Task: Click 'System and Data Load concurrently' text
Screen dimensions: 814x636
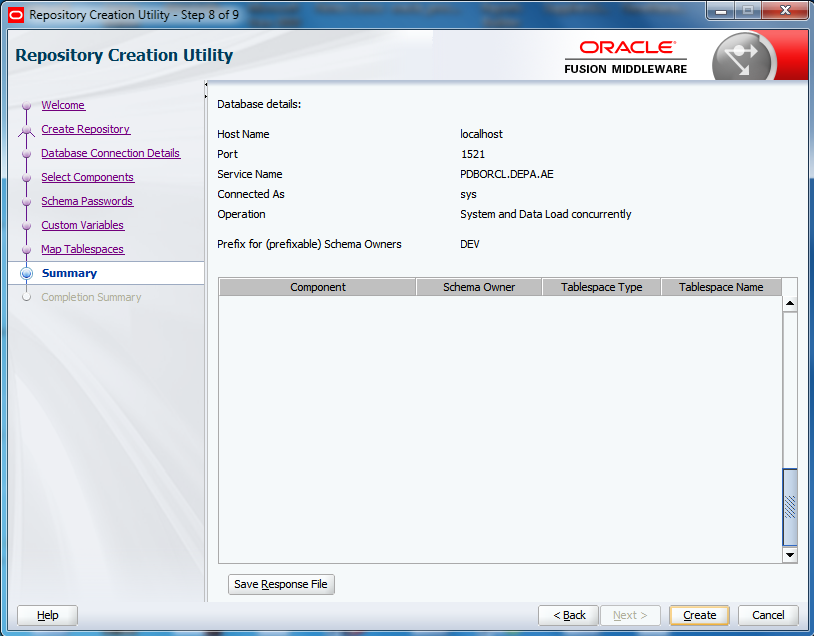Action: pos(546,214)
